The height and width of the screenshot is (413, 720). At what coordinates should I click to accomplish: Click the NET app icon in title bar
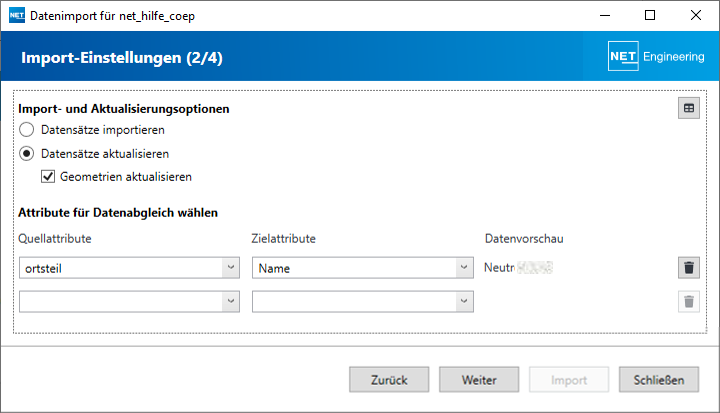[x=17, y=16]
